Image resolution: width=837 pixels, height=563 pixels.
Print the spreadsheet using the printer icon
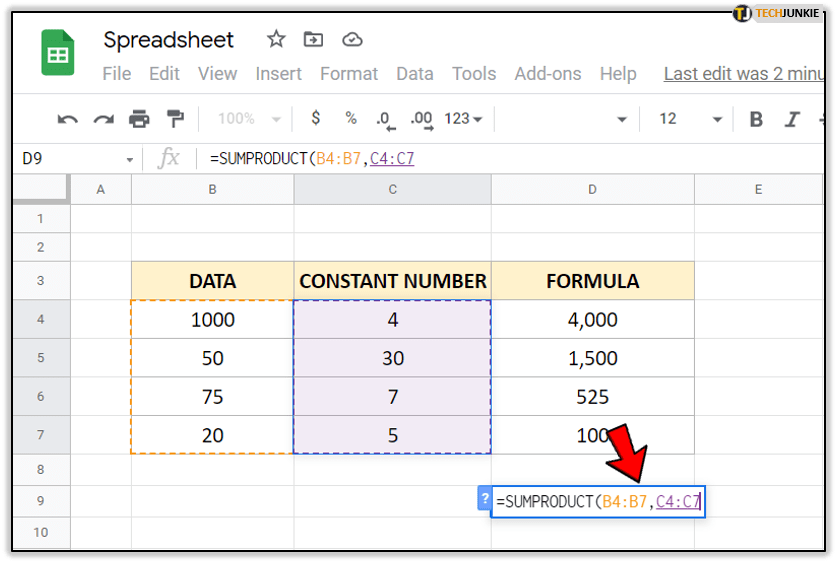click(x=139, y=119)
